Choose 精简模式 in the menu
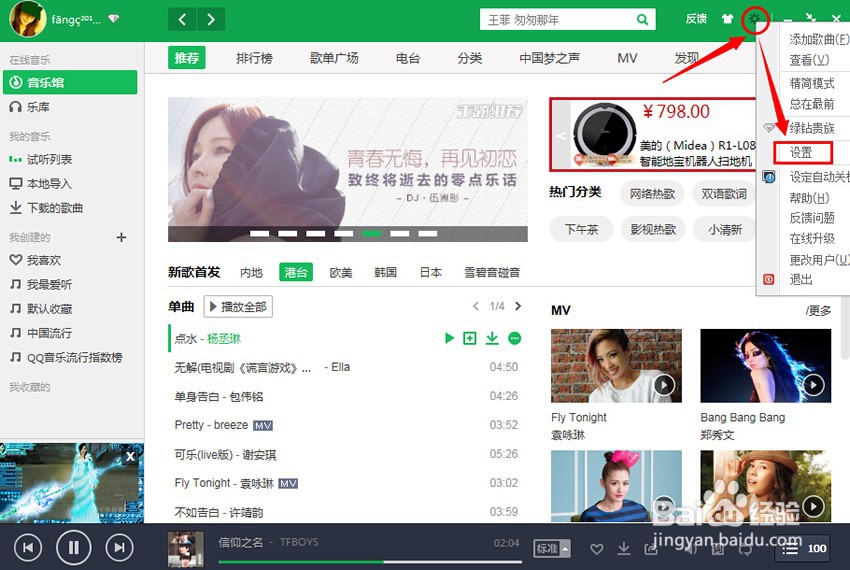Viewport: 850px width, 570px height. coord(812,84)
